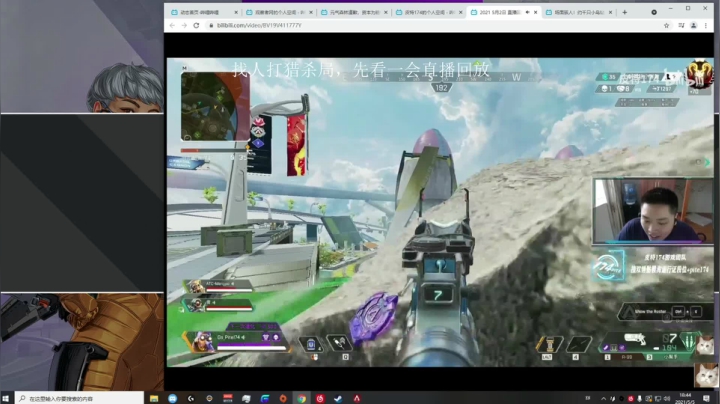Open the Windows notification center
The height and width of the screenshot is (404, 720).
click(x=706, y=398)
